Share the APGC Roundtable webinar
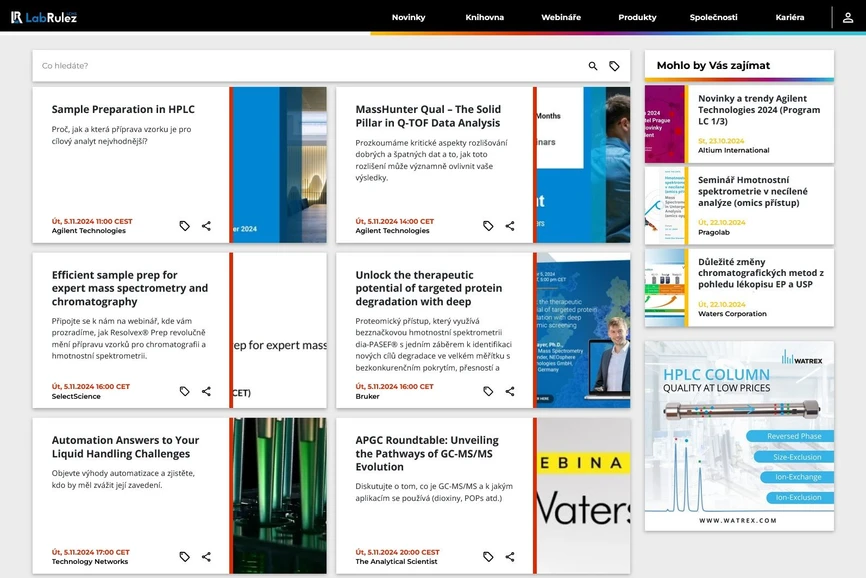This screenshot has height=578, width=866. pos(510,556)
